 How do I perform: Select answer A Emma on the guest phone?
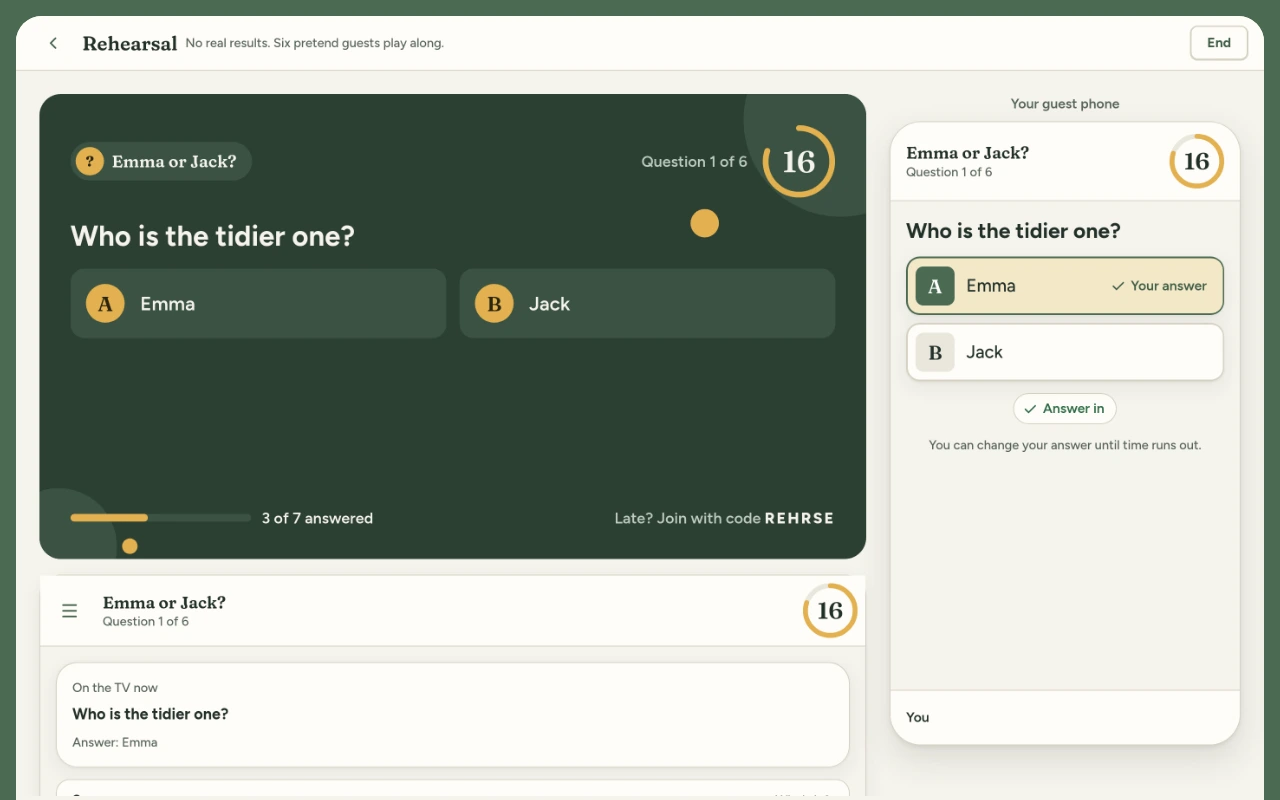point(1064,286)
